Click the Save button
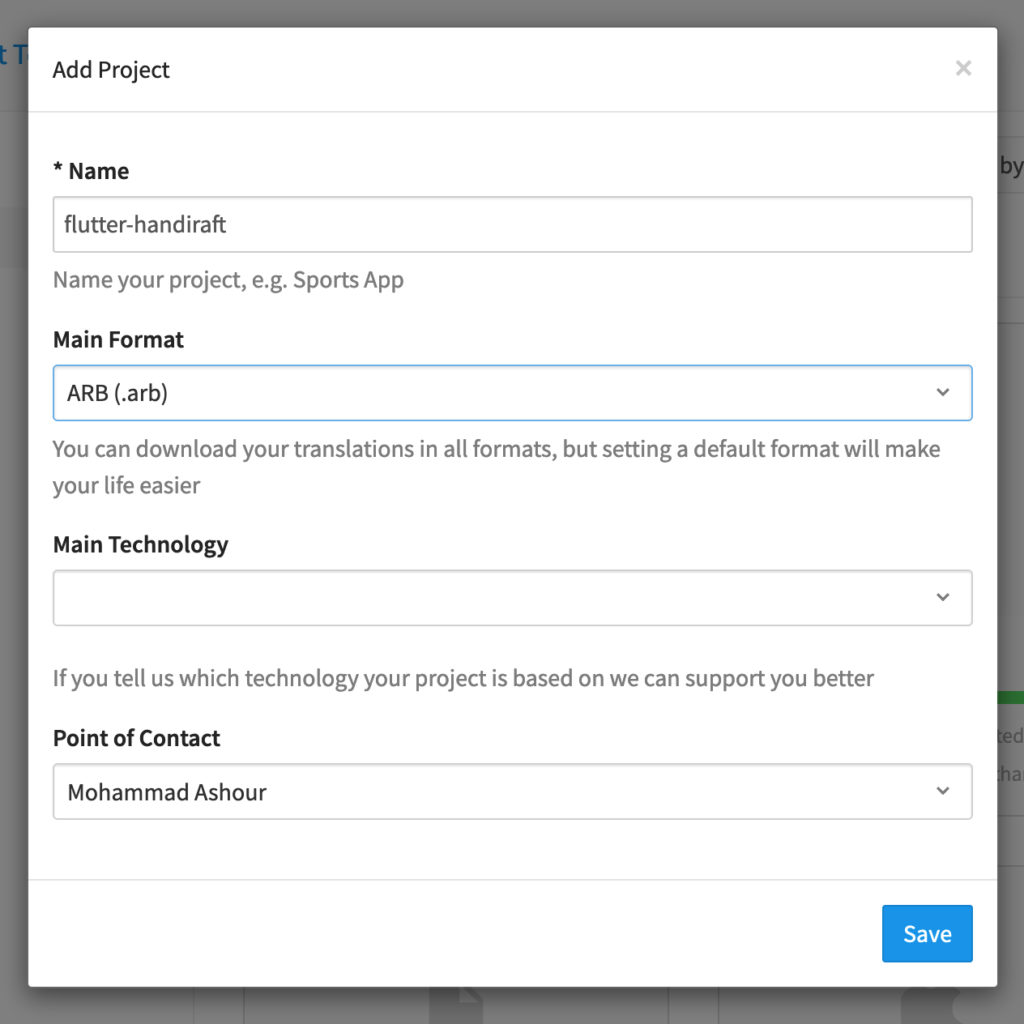Image resolution: width=1024 pixels, height=1024 pixels. pos(927,933)
